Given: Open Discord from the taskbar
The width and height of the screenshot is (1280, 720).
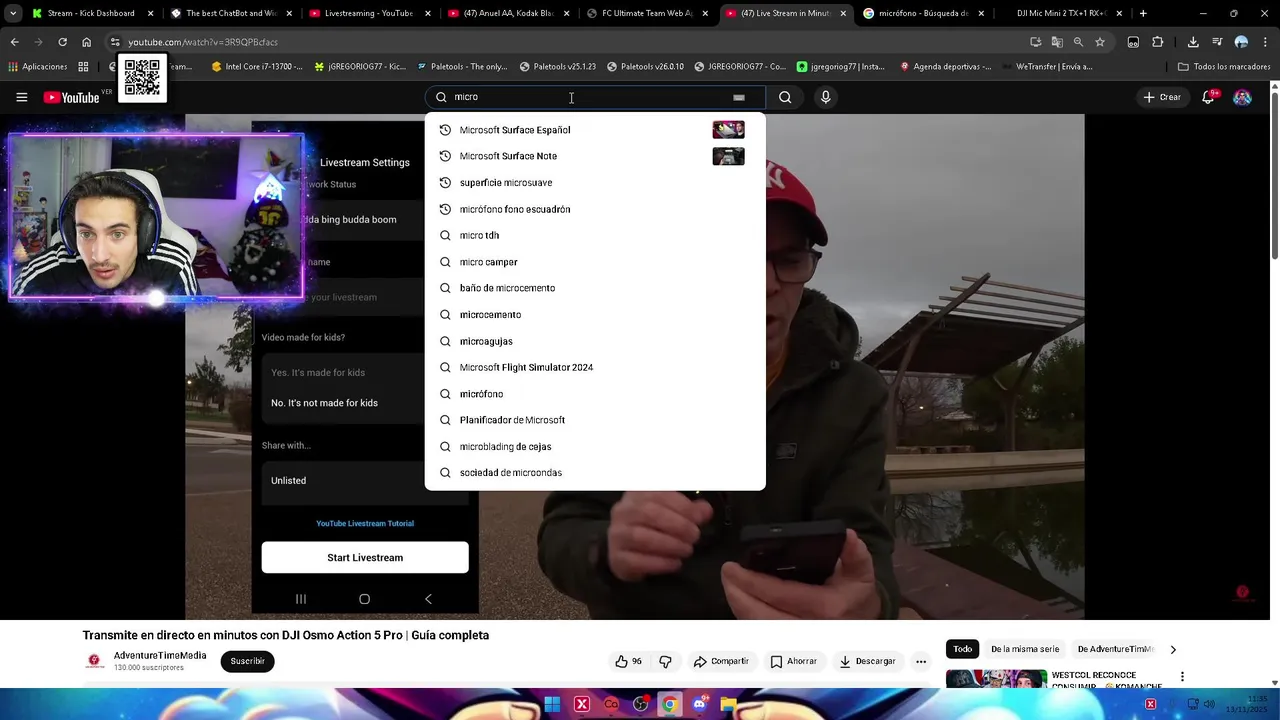Looking at the screenshot, I should coord(699,704).
